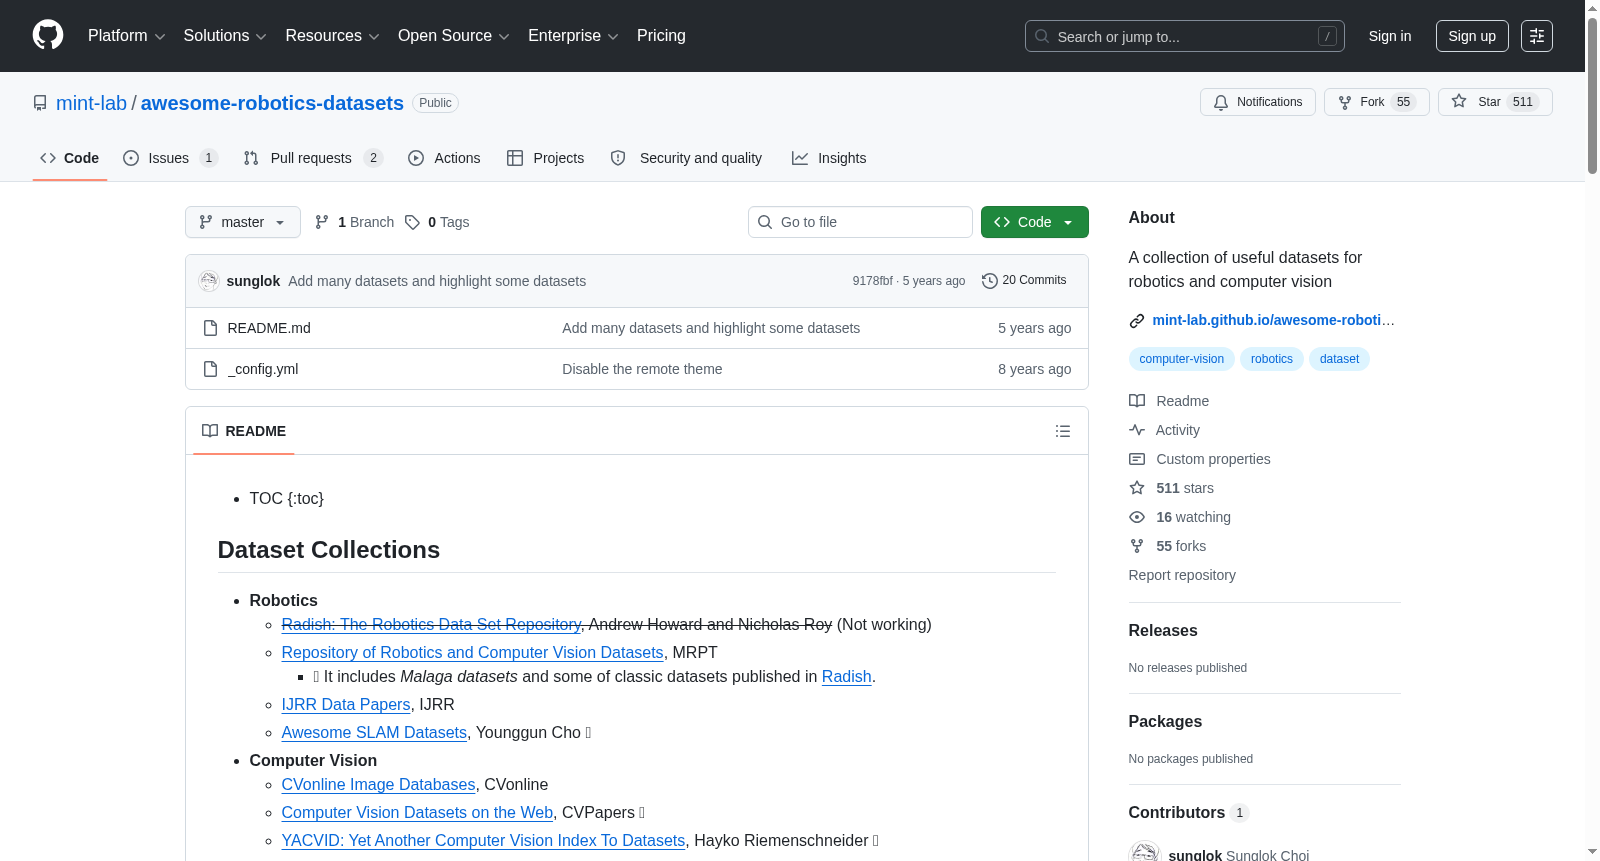This screenshot has width=1600, height=861.
Task: Click the Notifications bell button
Action: [1257, 102]
